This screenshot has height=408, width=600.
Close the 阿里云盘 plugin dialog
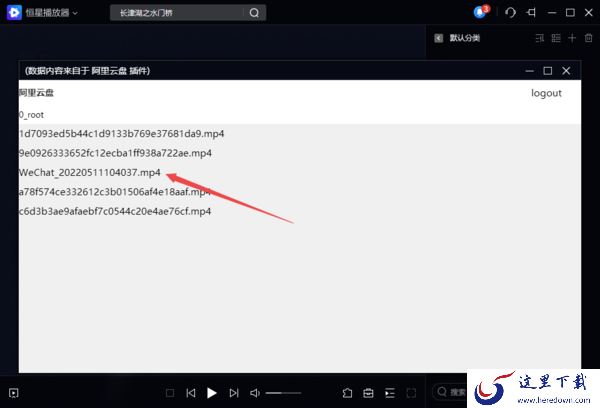(566, 71)
